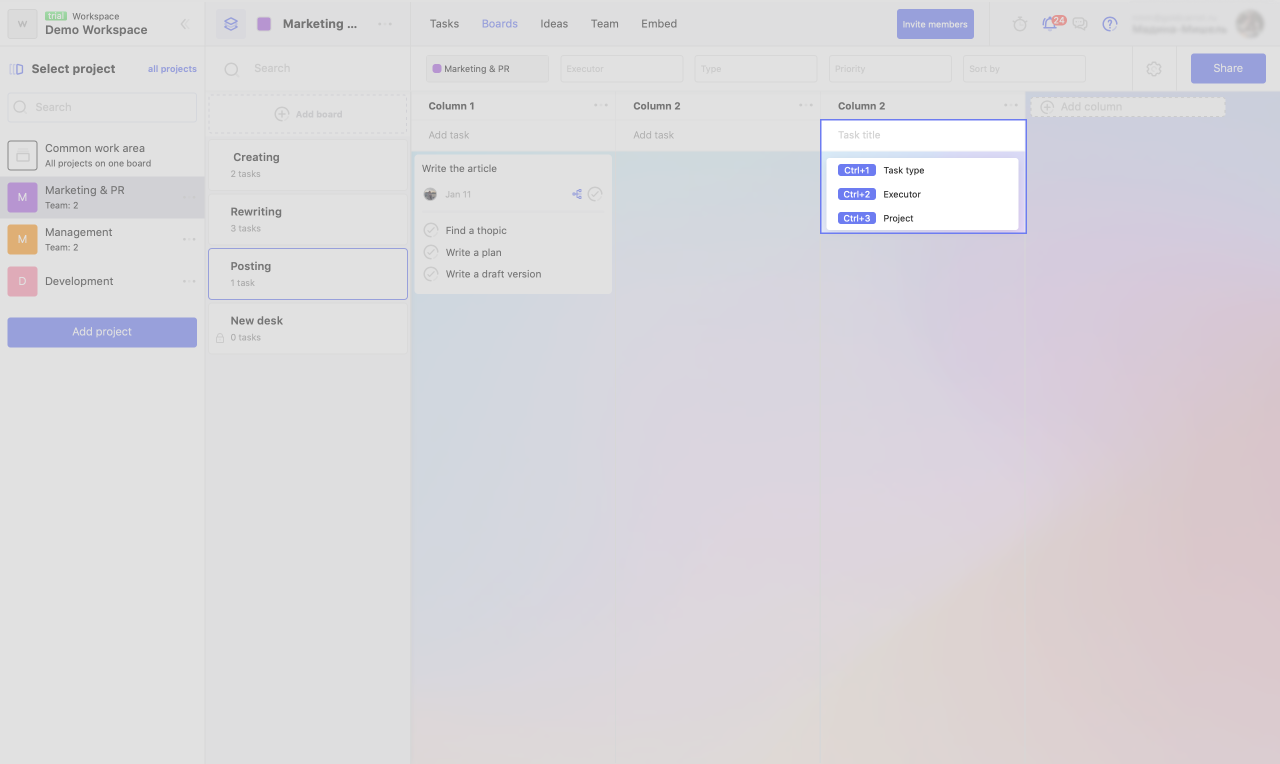Open the Executor filter dropdown
Screen dimensions: 1280x764
pyautogui.click(x=621, y=69)
